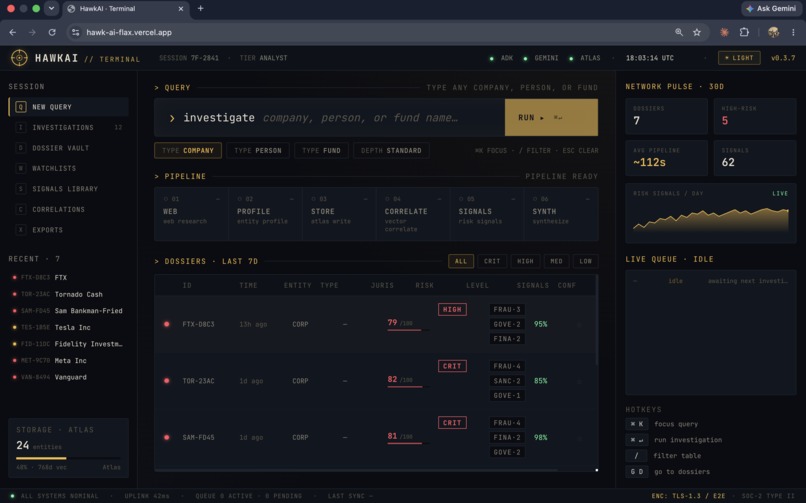Filter dossiers by MED level
This screenshot has height=503, width=806.
(x=556, y=261)
